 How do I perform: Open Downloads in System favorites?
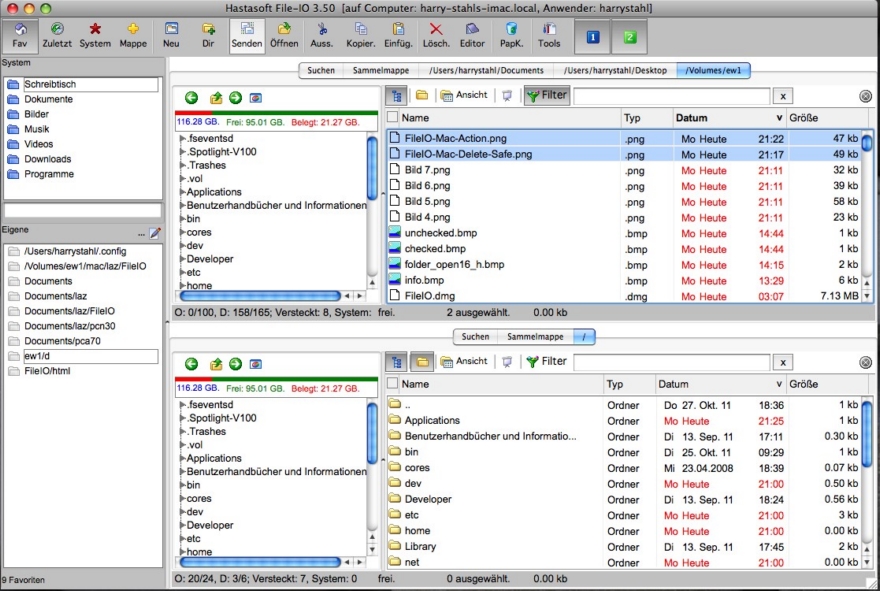pyautogui.click(x=47, y=159)
